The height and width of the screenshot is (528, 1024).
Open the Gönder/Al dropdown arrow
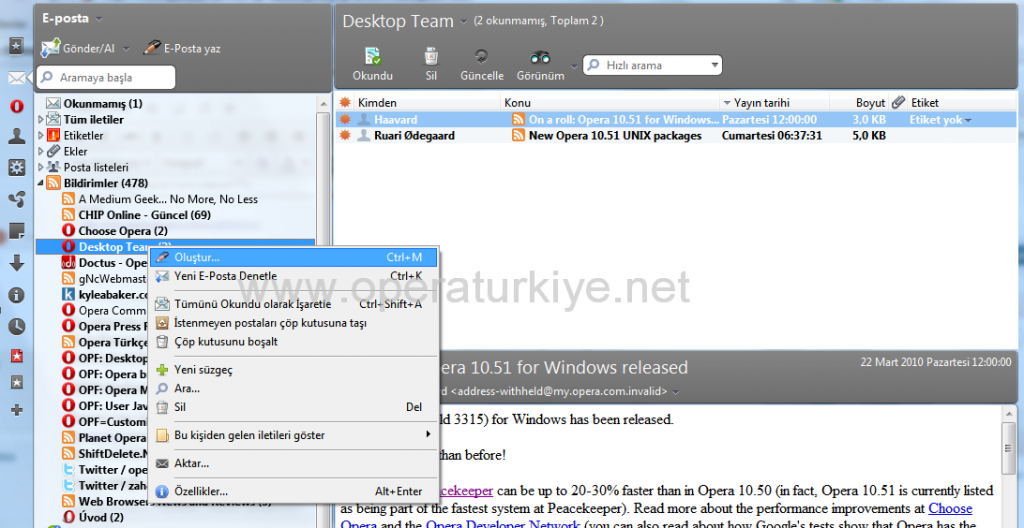(126, 49)
